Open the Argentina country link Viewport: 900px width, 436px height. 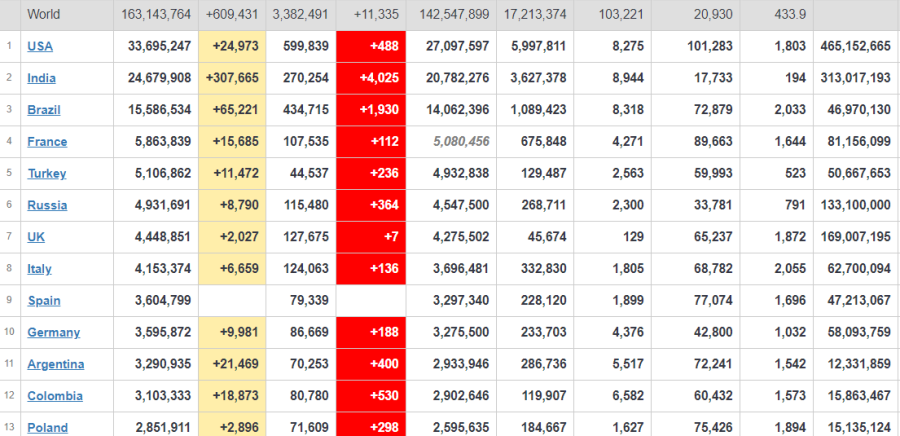click(x=56, y=364)
